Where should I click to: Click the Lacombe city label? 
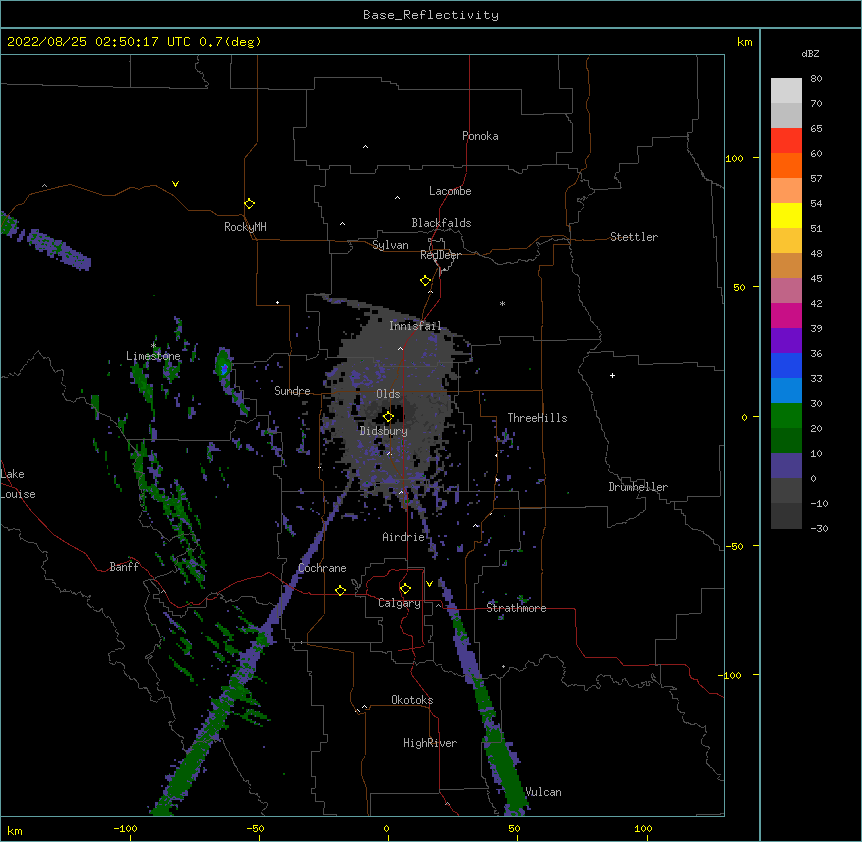(450, 191)
